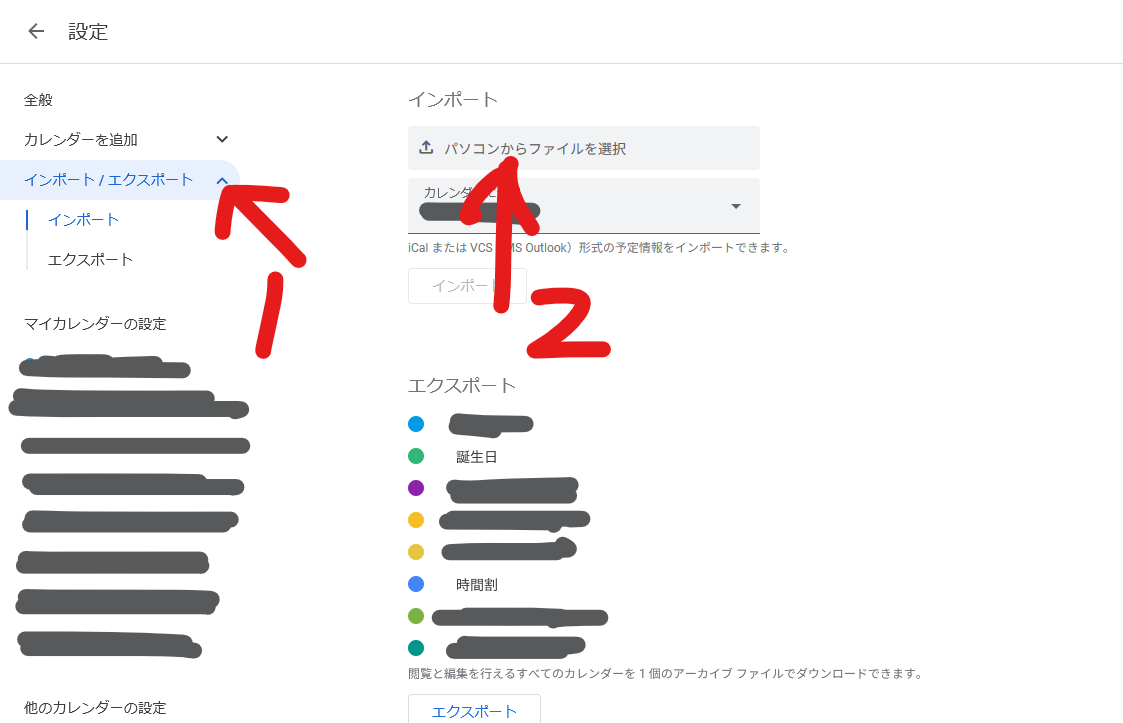
Task: Click the purple calendar dot in export list
Action: pyautogui.click(x=416, y=488)
